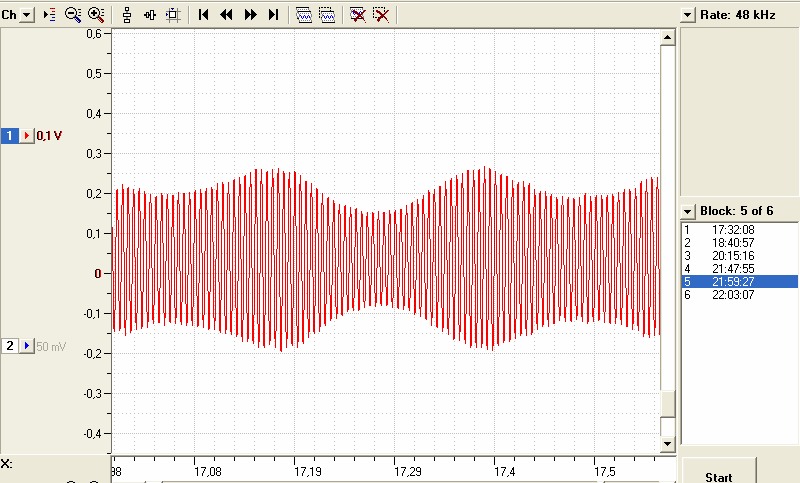Select channel 1 number box

coord(9,136)
